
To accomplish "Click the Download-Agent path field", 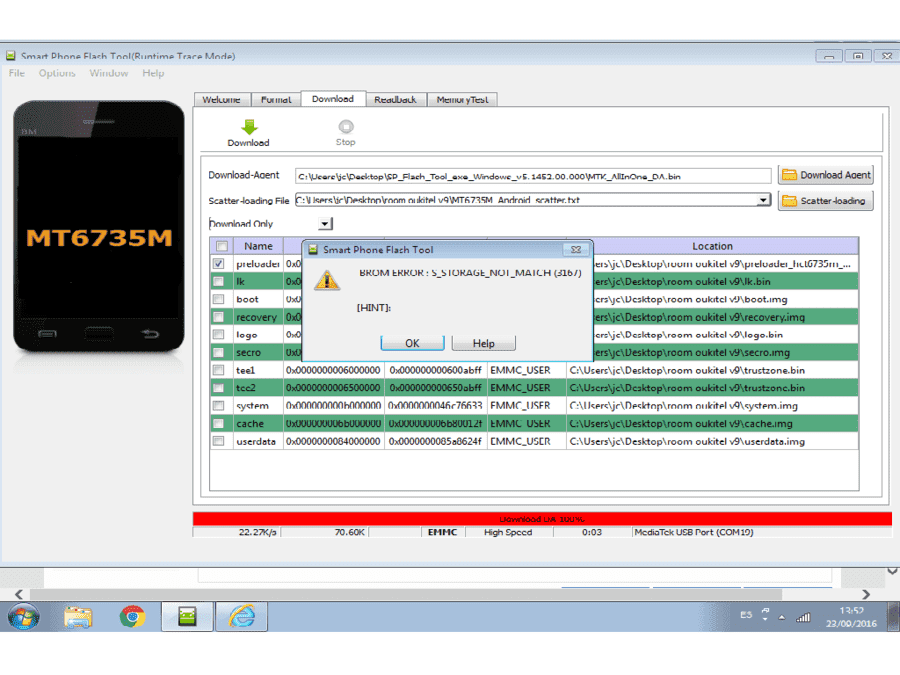I will 533,176.
